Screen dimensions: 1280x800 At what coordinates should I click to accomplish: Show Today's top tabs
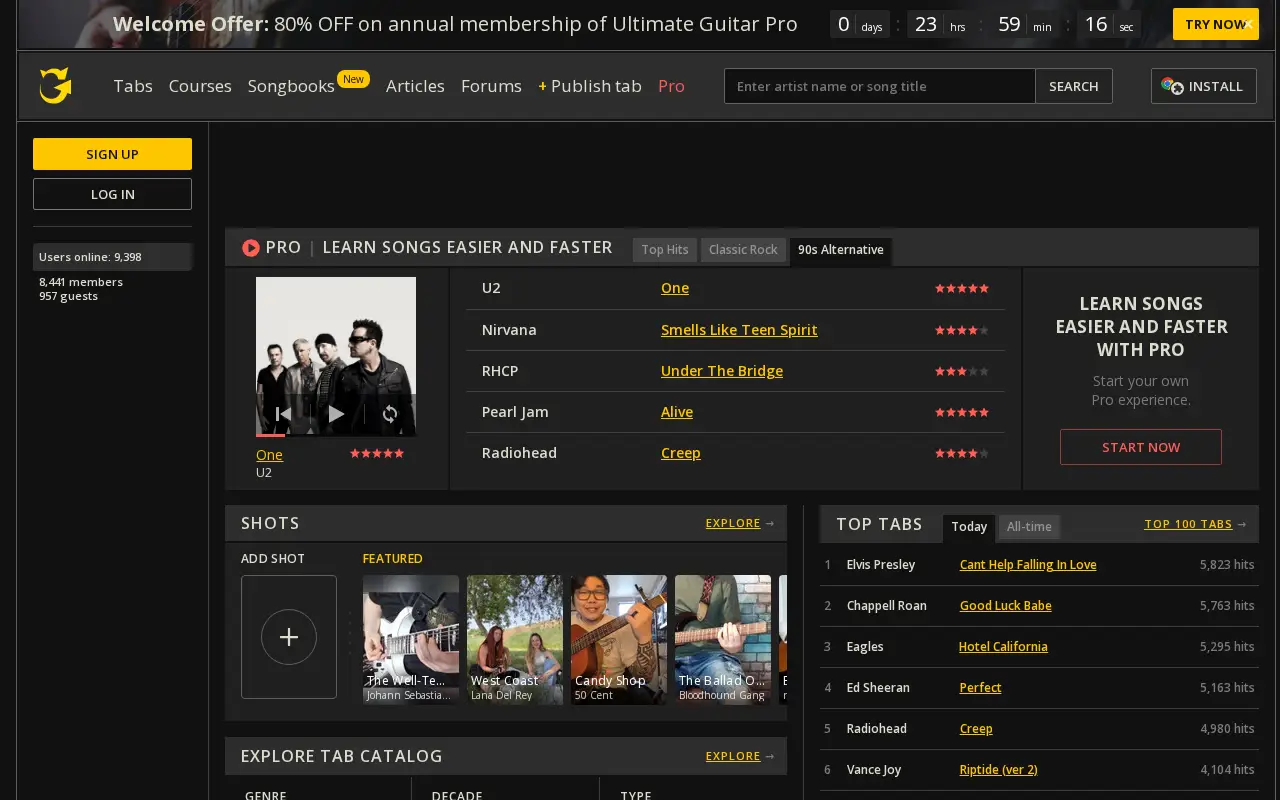pyautogui.click(x=969, y=527)
